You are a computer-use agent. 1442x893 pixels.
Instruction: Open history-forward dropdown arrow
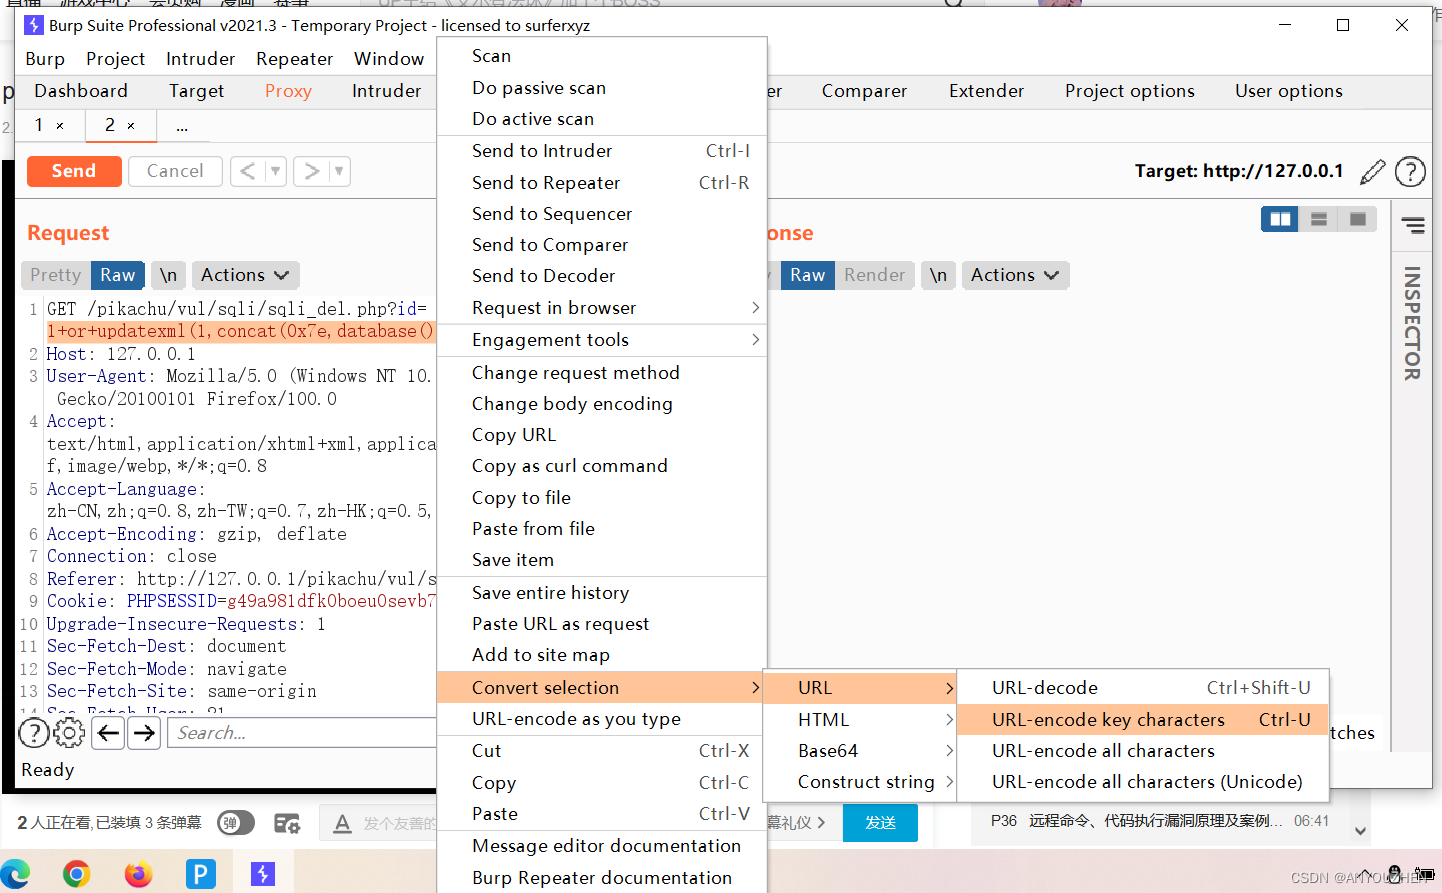(339, 171)
